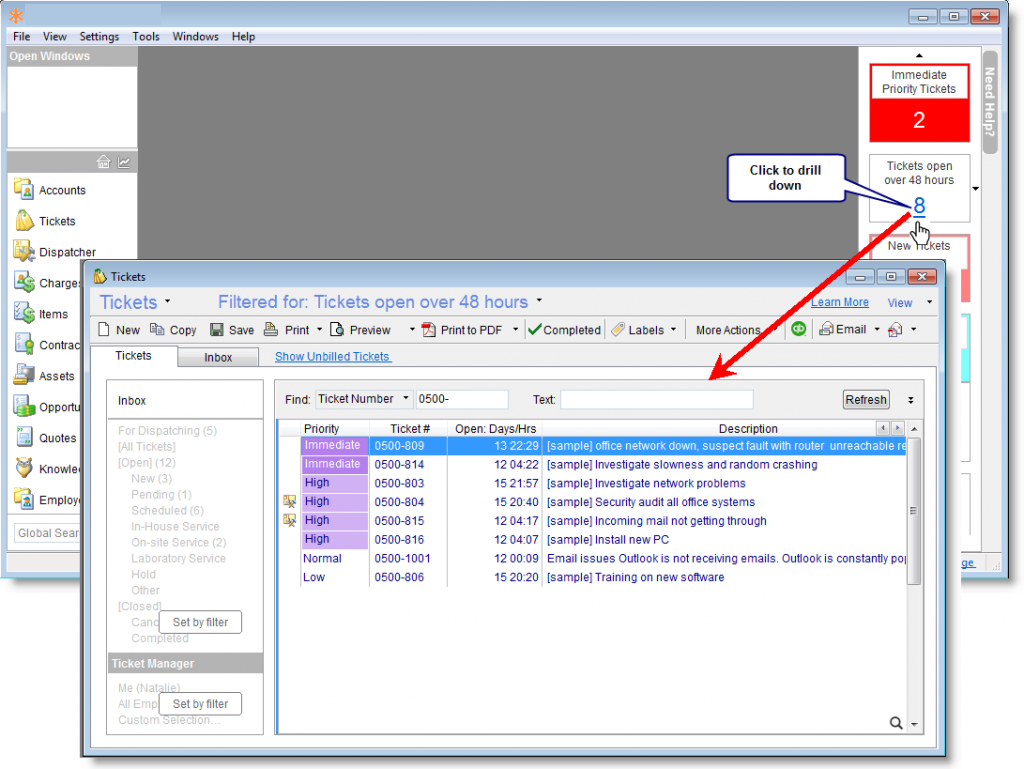Image resolution: width=1024 pixels, height=769 pixels.
Task: Open the Email dropdown in the toolbar
Action: (x=876, y=329)
